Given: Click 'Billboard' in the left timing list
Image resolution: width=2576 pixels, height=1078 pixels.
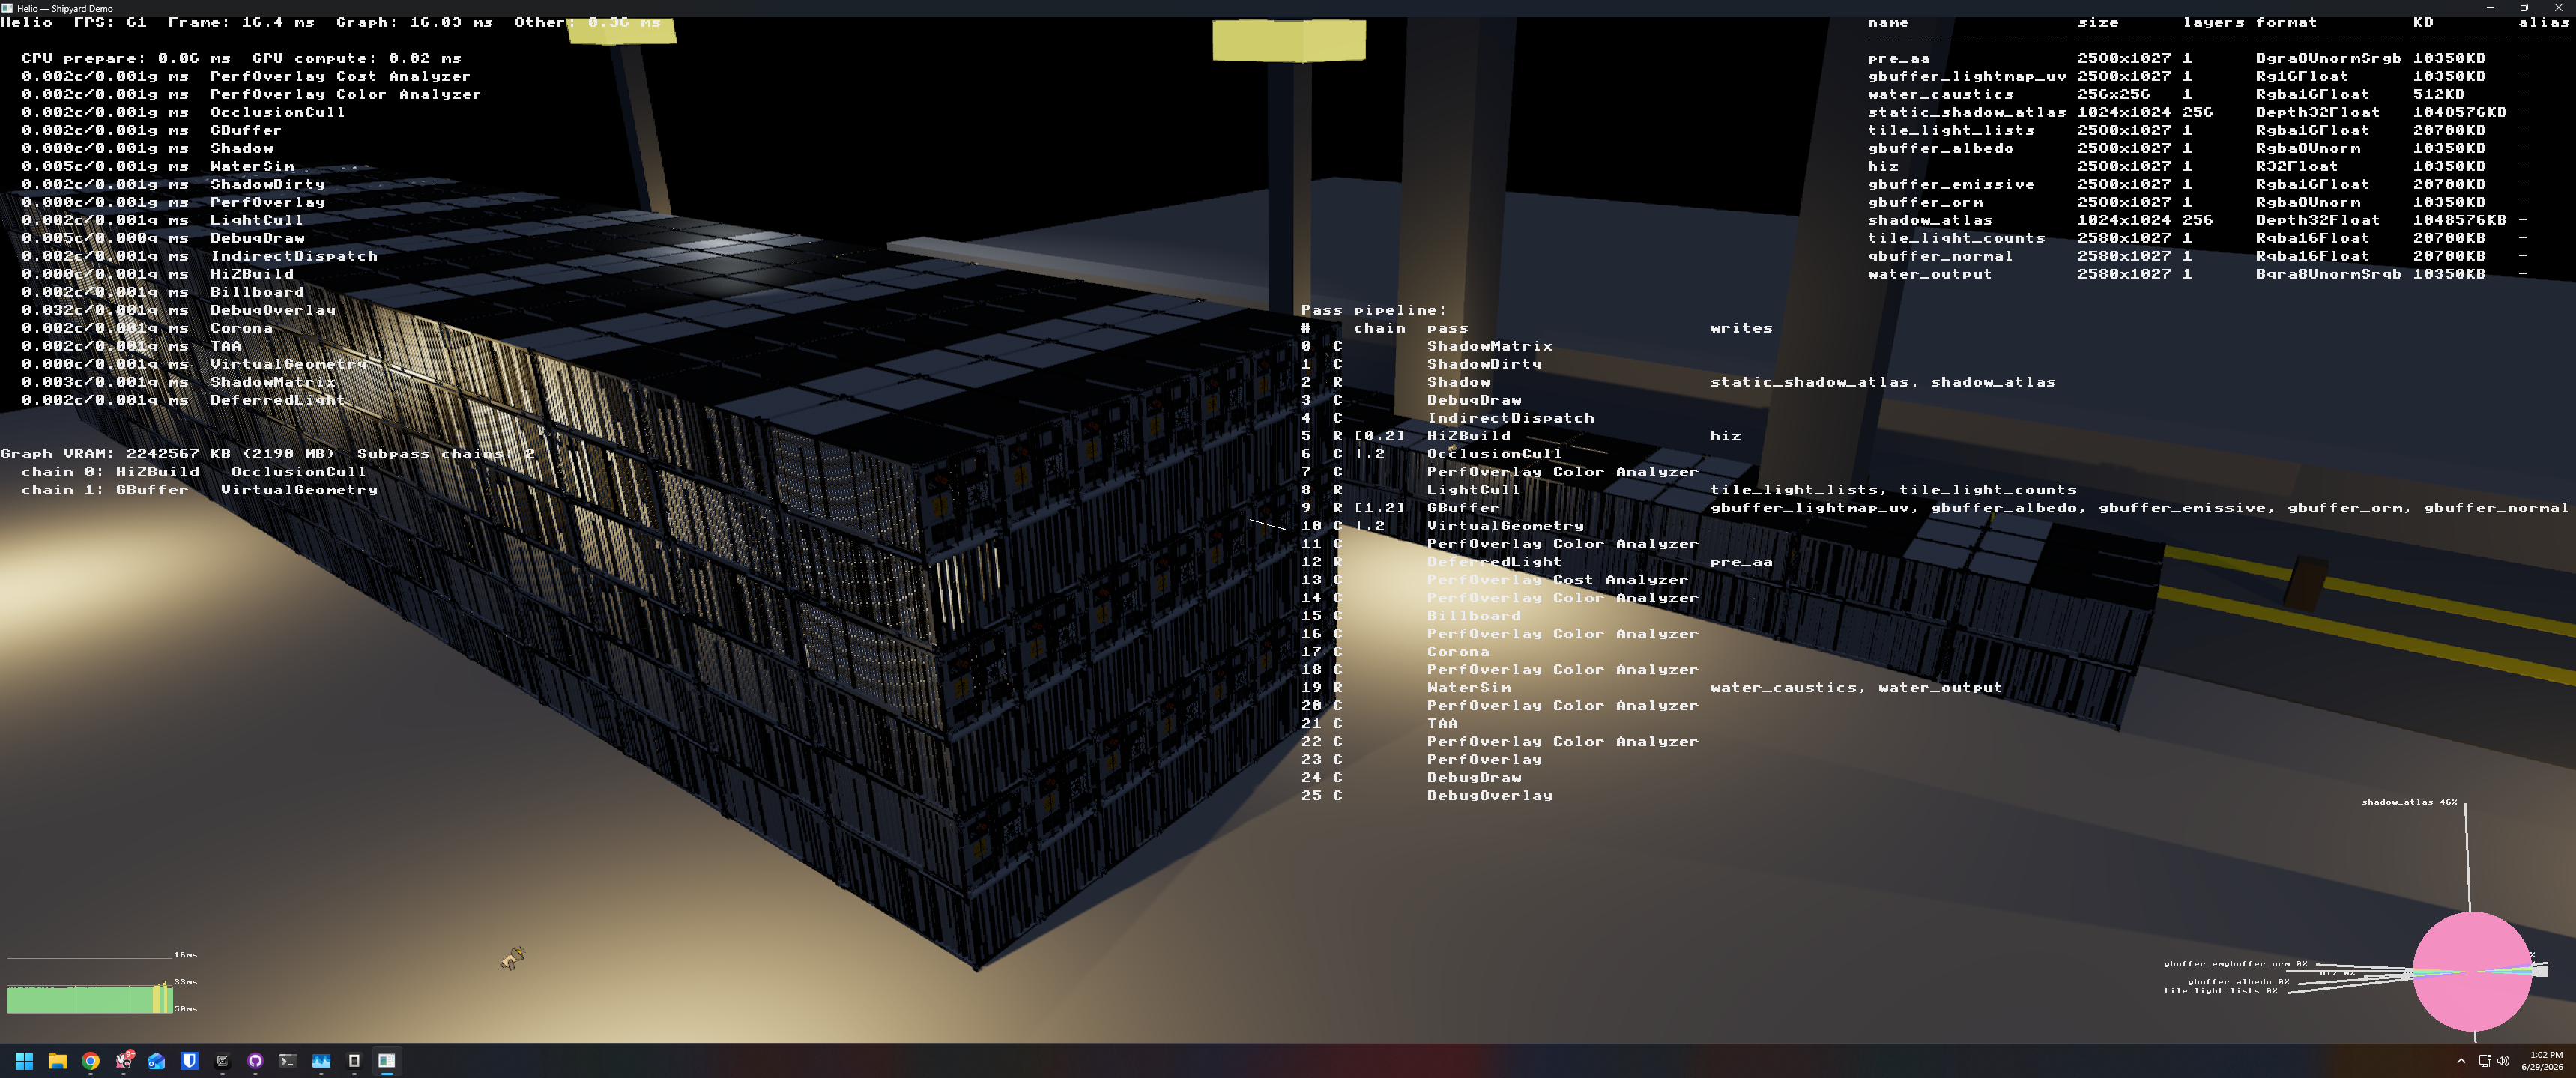Looking at the screenshot, I should [257, 292].
